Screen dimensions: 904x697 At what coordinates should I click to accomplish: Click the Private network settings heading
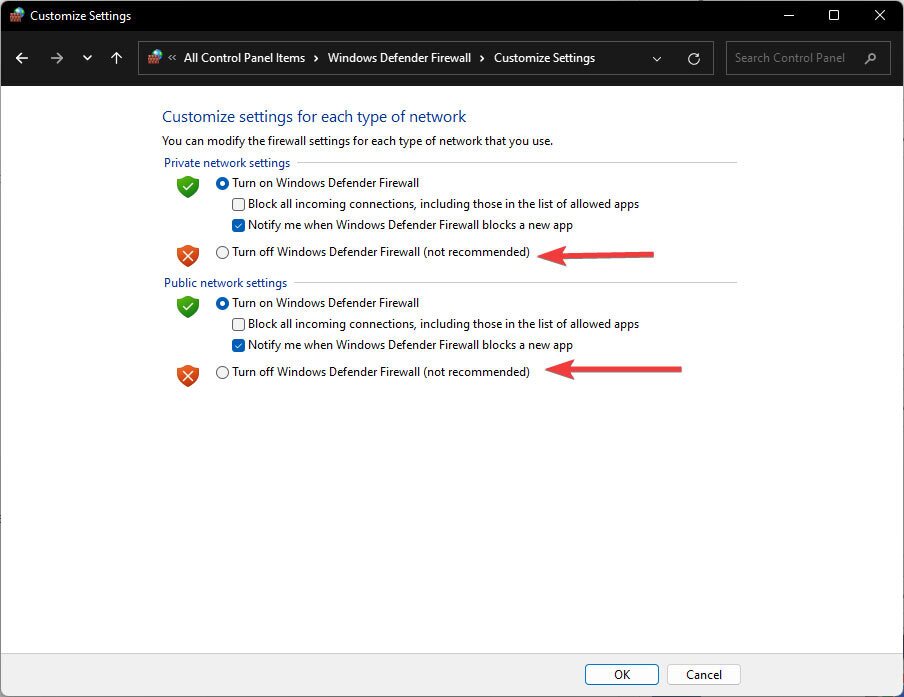tap(227, 163)
